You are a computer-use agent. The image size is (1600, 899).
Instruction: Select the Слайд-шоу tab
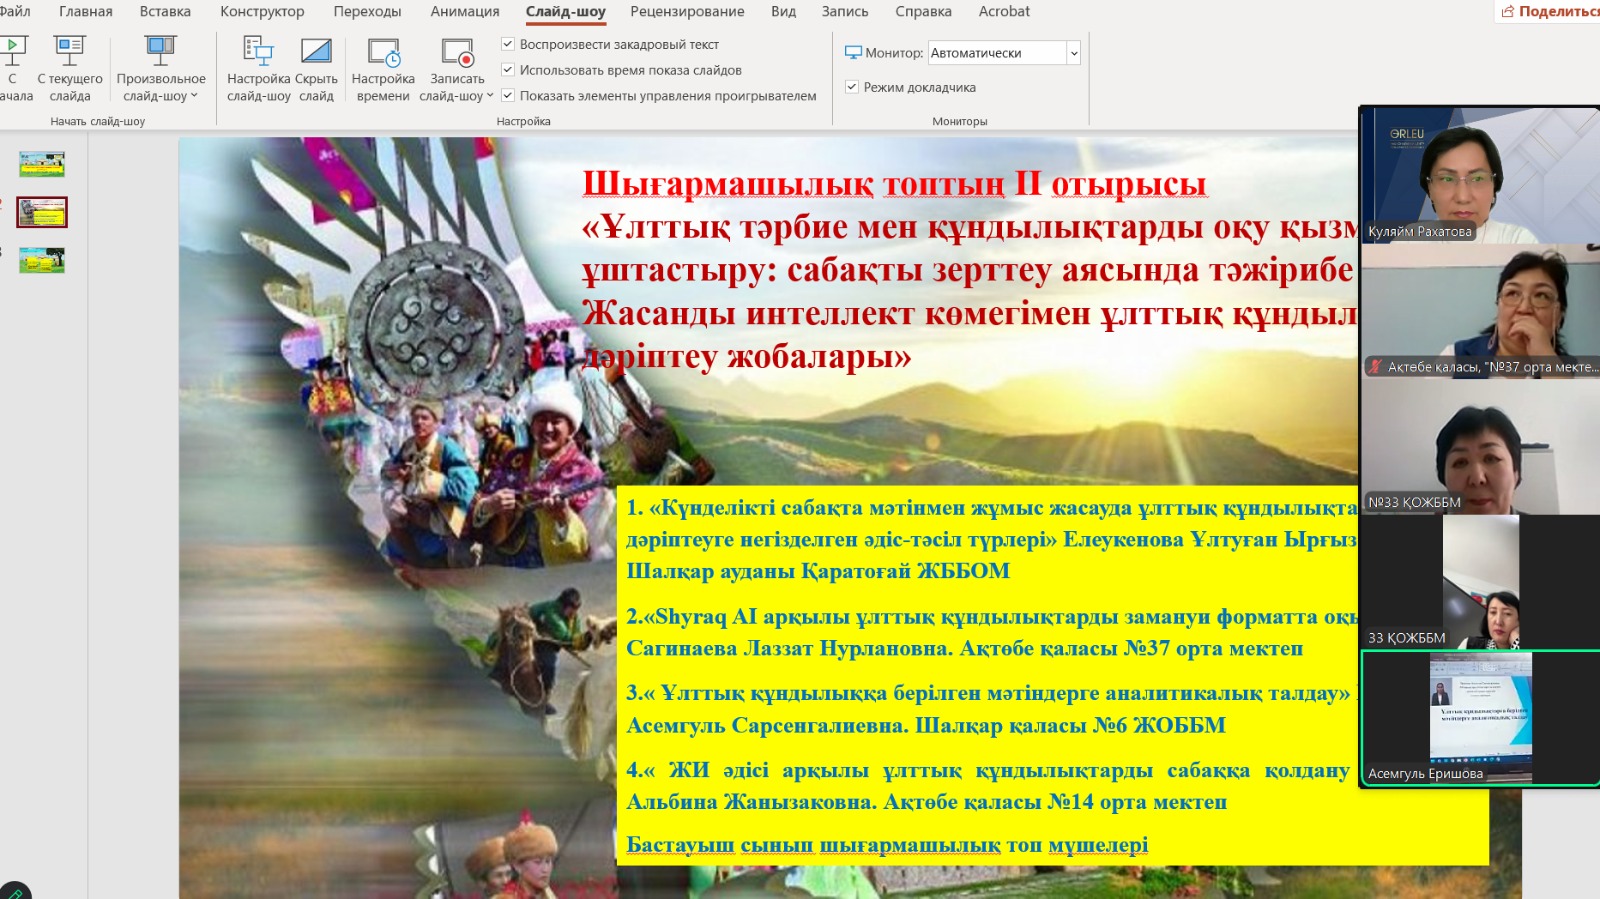point(566,12)
